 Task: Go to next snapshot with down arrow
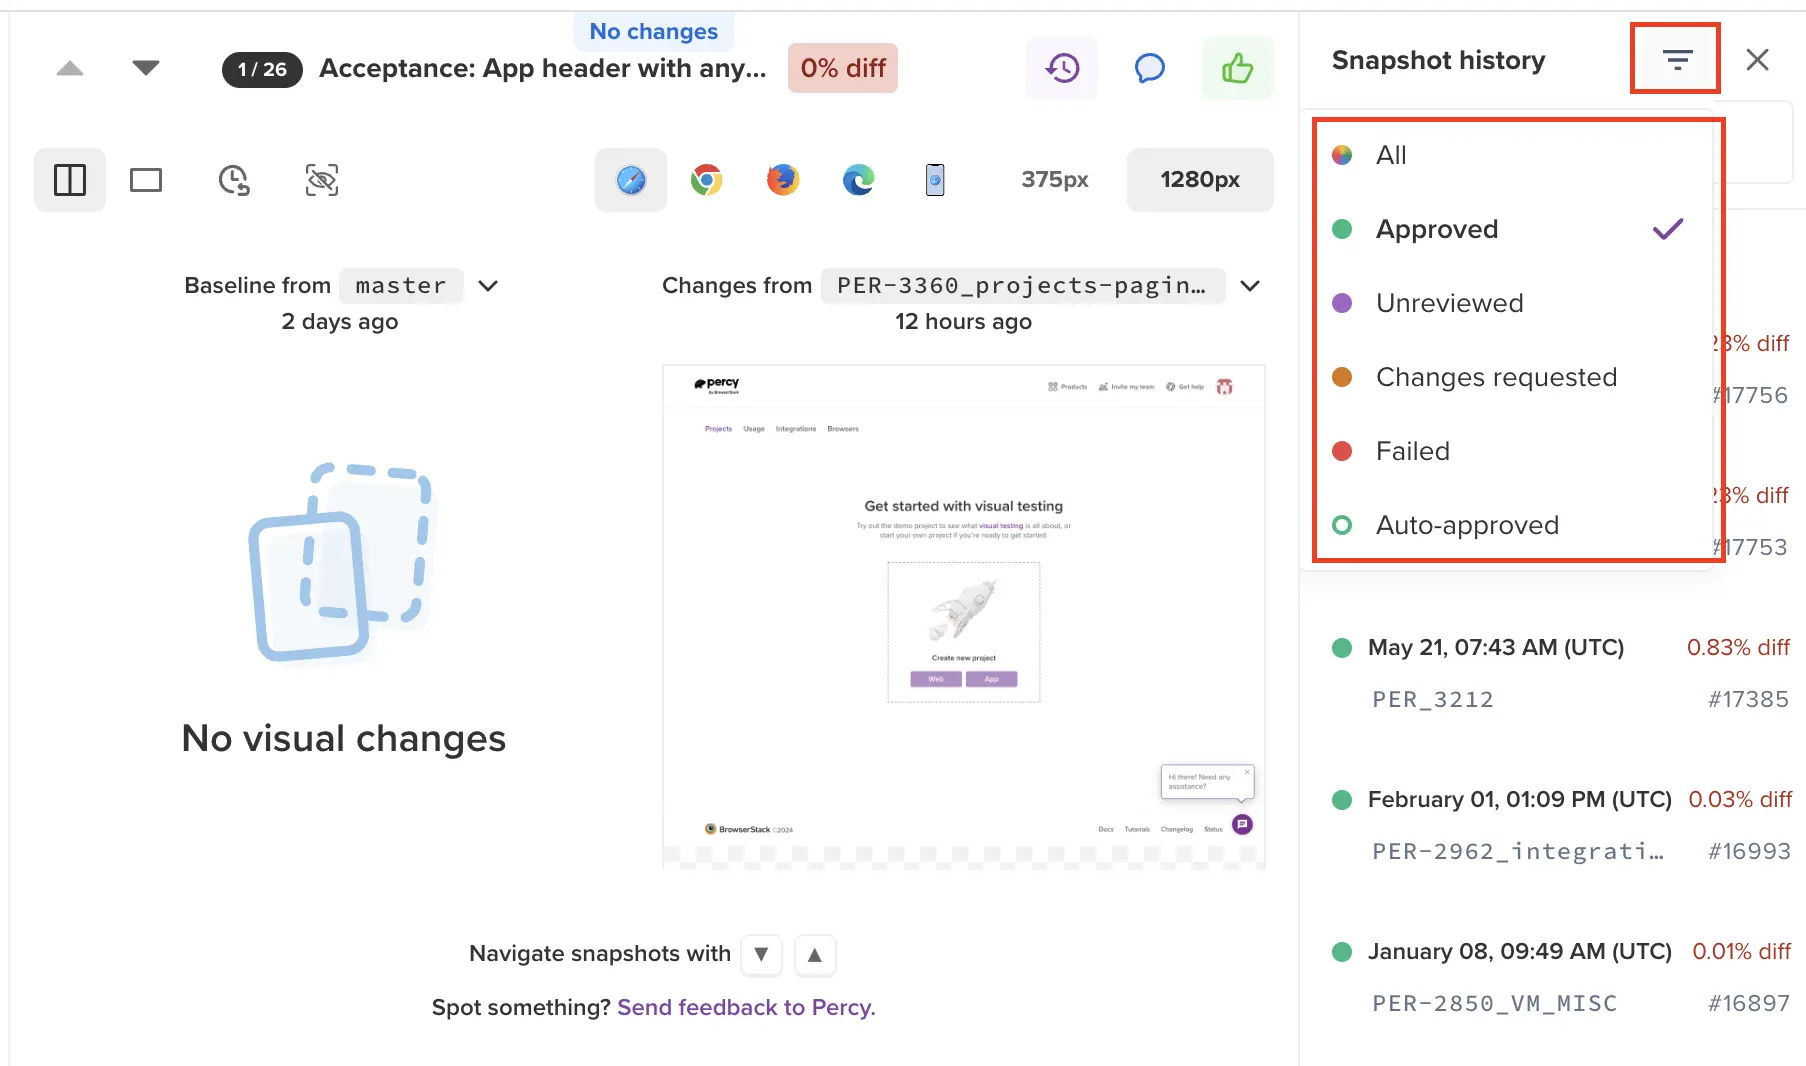(x=146, y=68)
